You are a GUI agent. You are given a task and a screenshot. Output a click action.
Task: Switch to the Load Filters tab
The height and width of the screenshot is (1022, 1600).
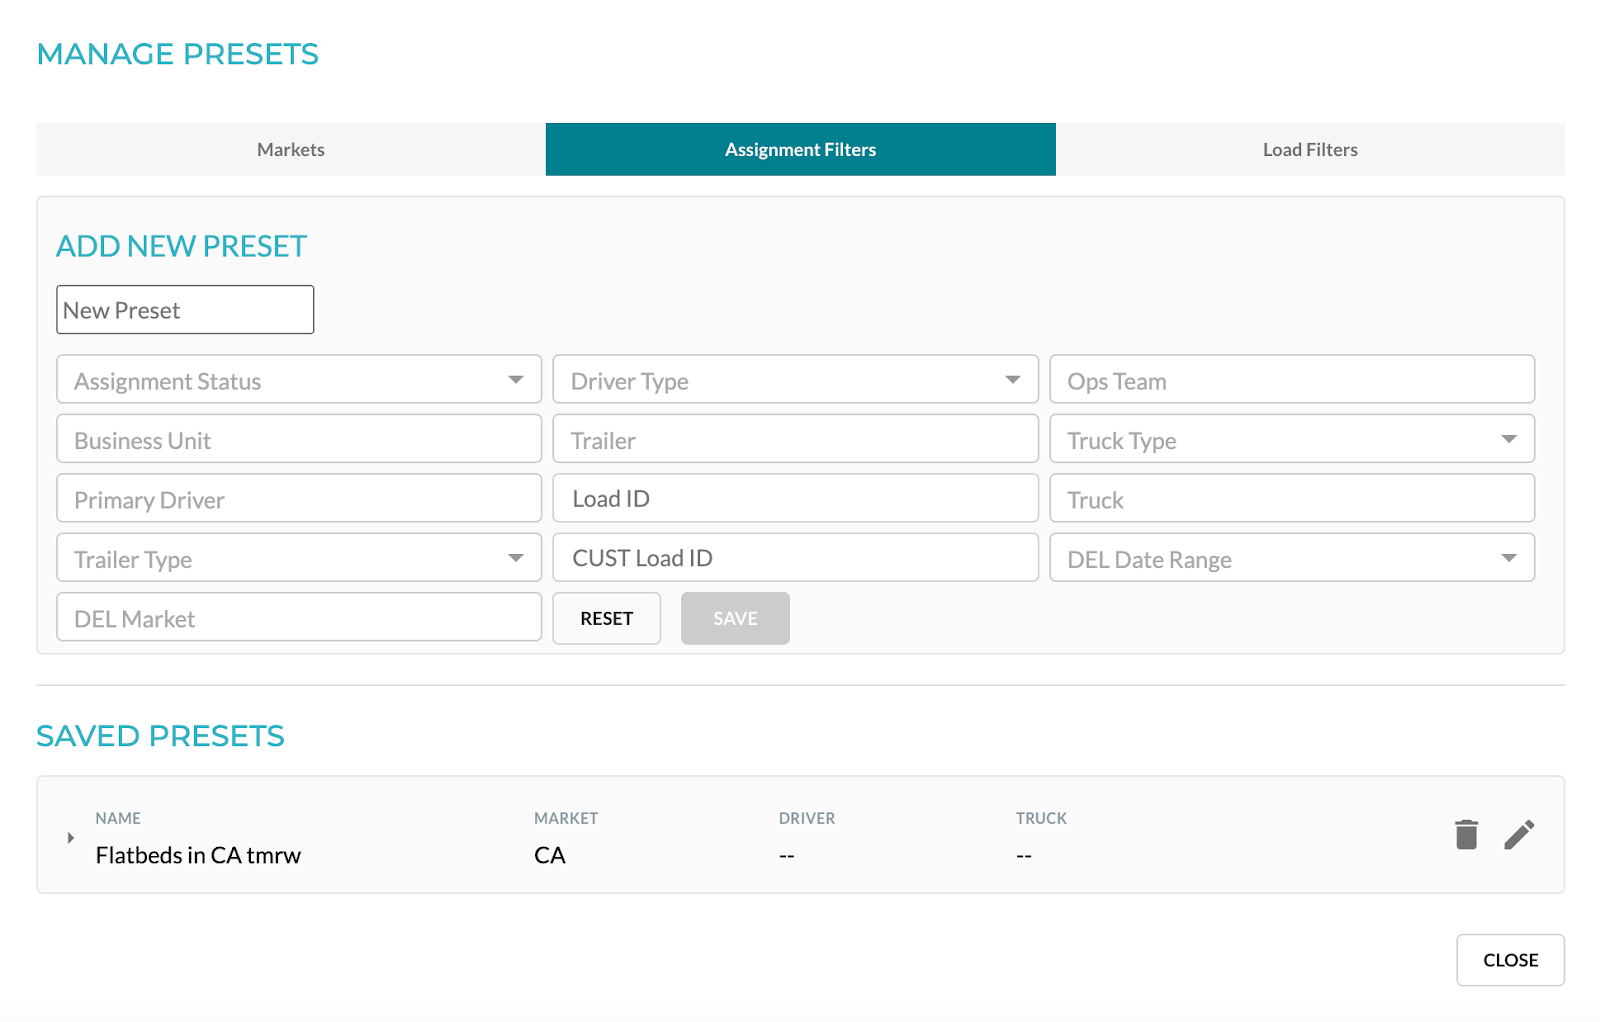(1309, 149)
